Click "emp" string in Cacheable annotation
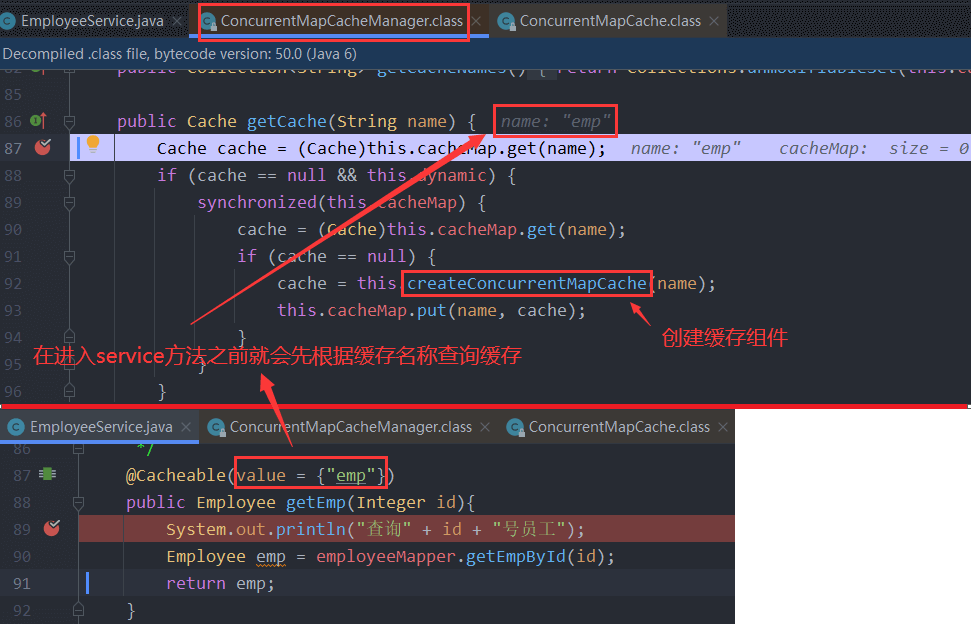The height and width of the screenshot is (624, 971). point(351,475)
